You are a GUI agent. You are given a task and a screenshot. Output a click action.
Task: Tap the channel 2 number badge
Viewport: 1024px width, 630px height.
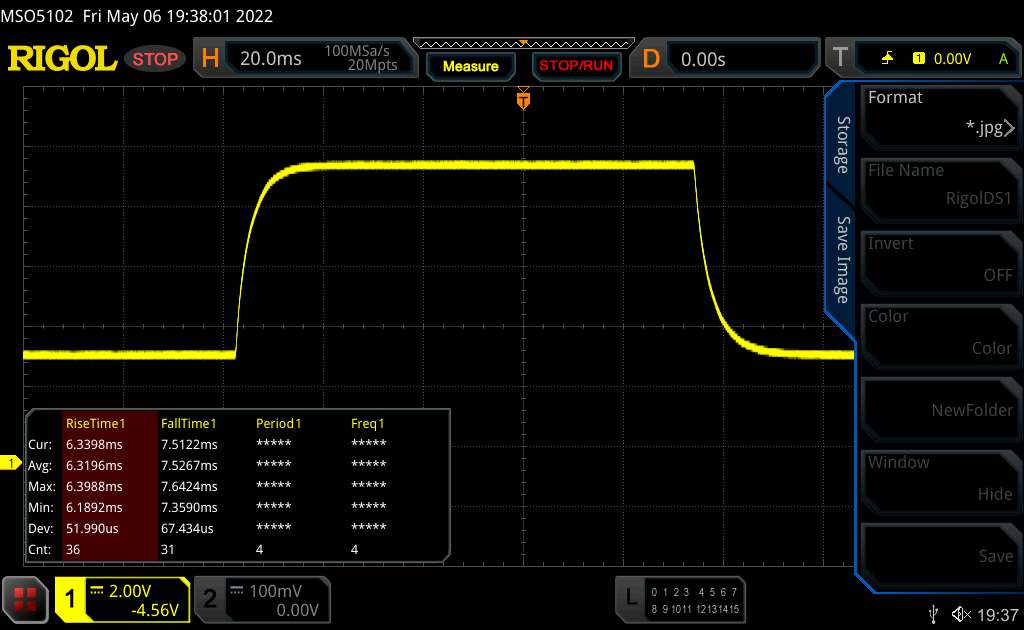(x=210, y=599)
